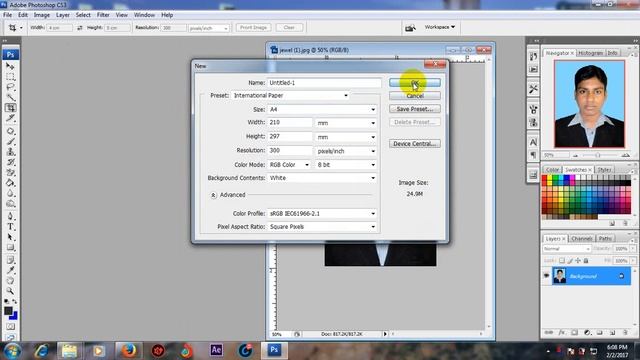This screenshot has width=640, height=360.
Task: Switch to the Styles tab
Action: (604, 169)
